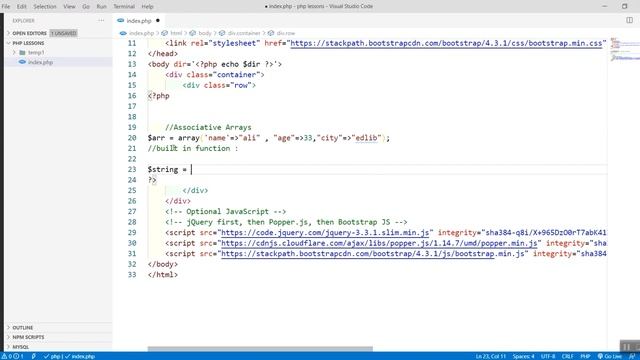Screen dimensions: 640x360
Task: Click unsaved dot on index.php tab
Action: pyautogui.click(x=158, y=20)
